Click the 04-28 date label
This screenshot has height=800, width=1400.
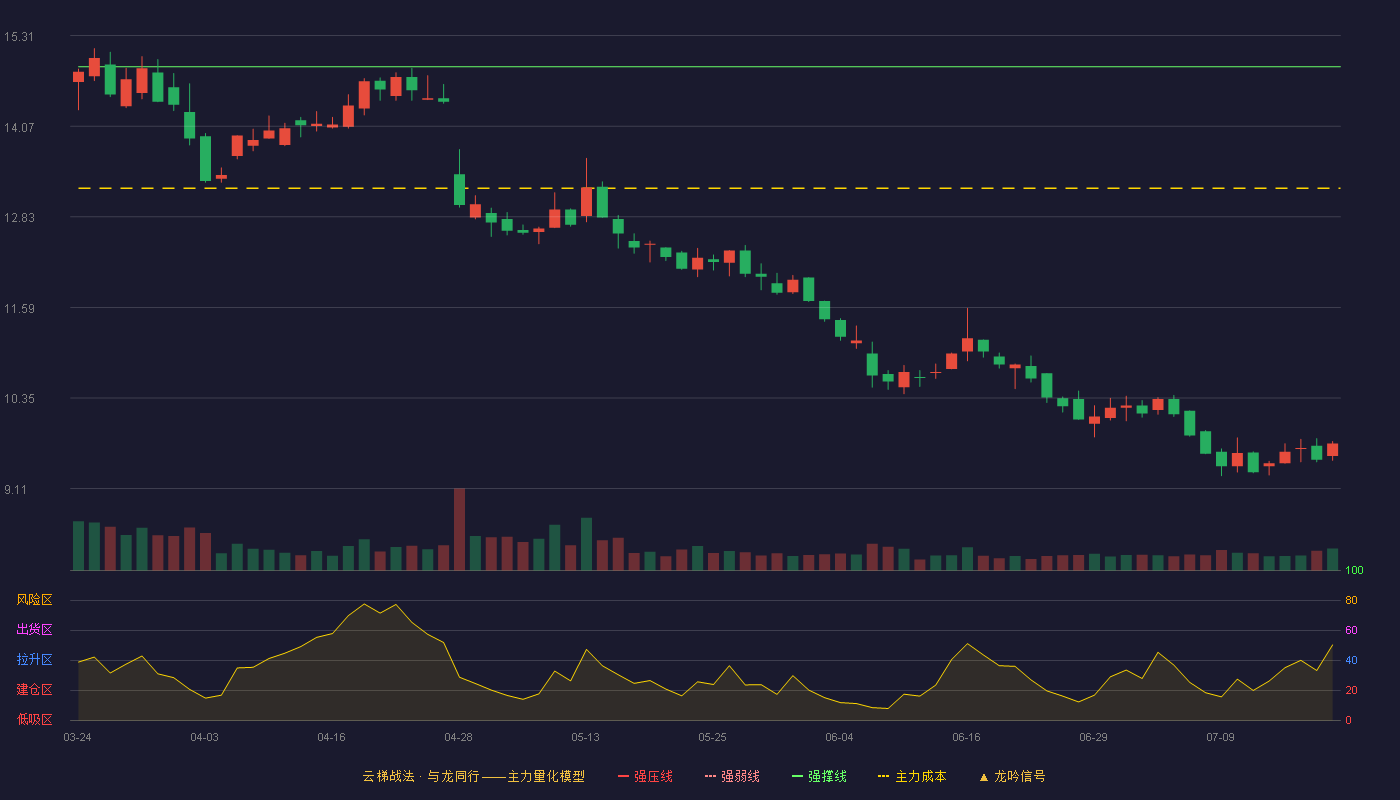(458, 737)
